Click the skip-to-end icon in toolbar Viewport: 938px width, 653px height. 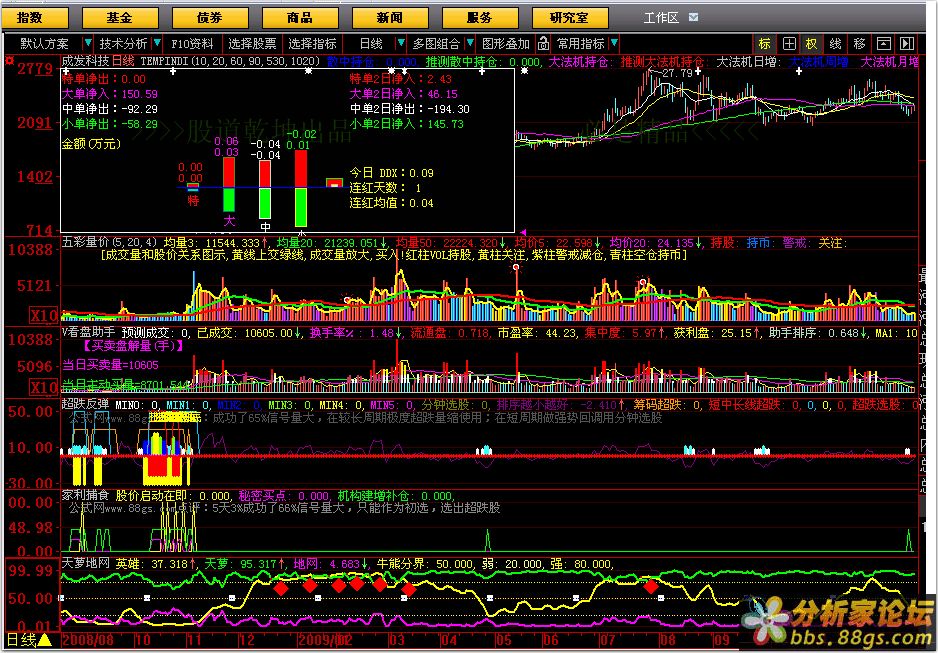point(907,44)
